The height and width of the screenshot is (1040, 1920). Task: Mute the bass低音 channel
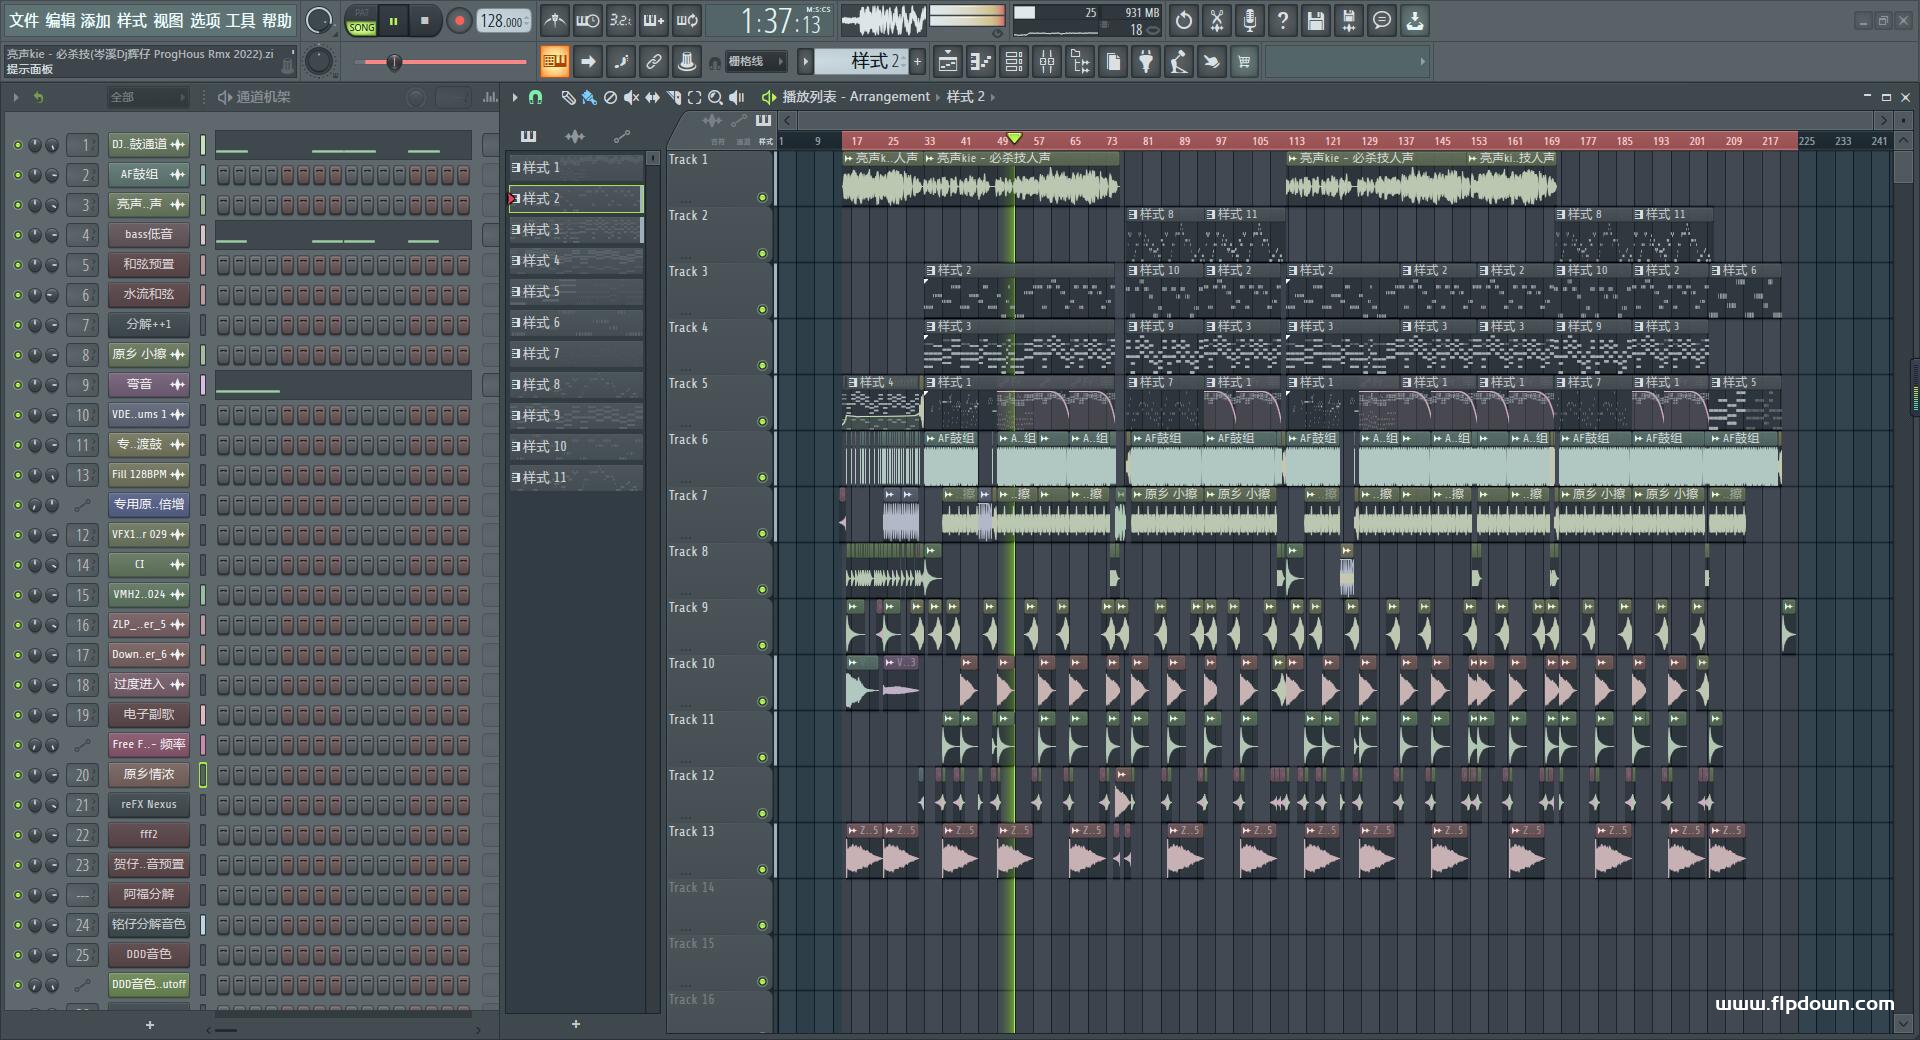17,235
